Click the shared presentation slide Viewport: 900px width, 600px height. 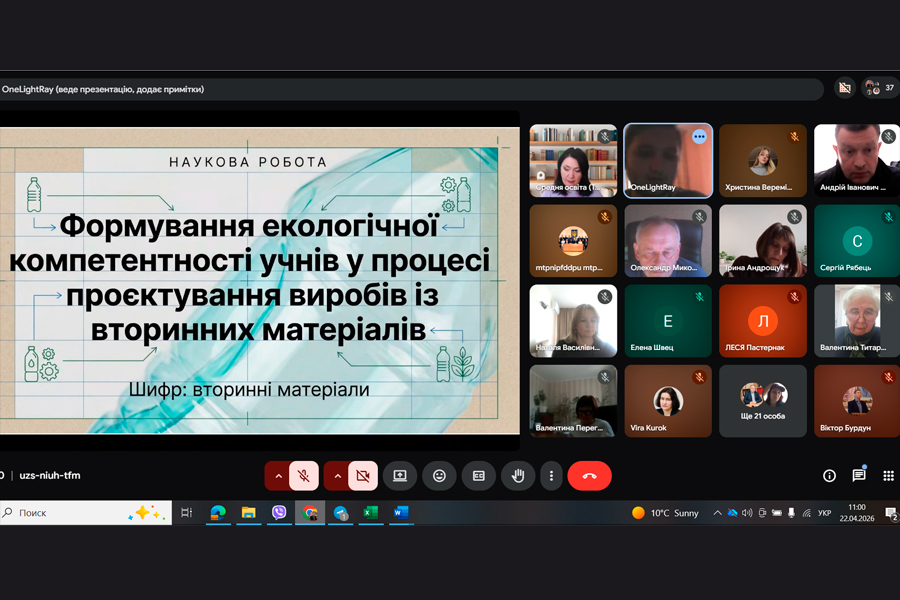coord(259,280)
